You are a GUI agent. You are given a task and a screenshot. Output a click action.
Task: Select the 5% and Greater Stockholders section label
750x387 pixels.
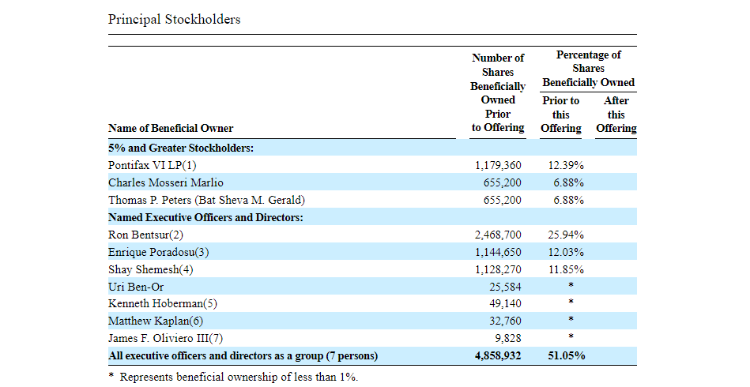181,148
